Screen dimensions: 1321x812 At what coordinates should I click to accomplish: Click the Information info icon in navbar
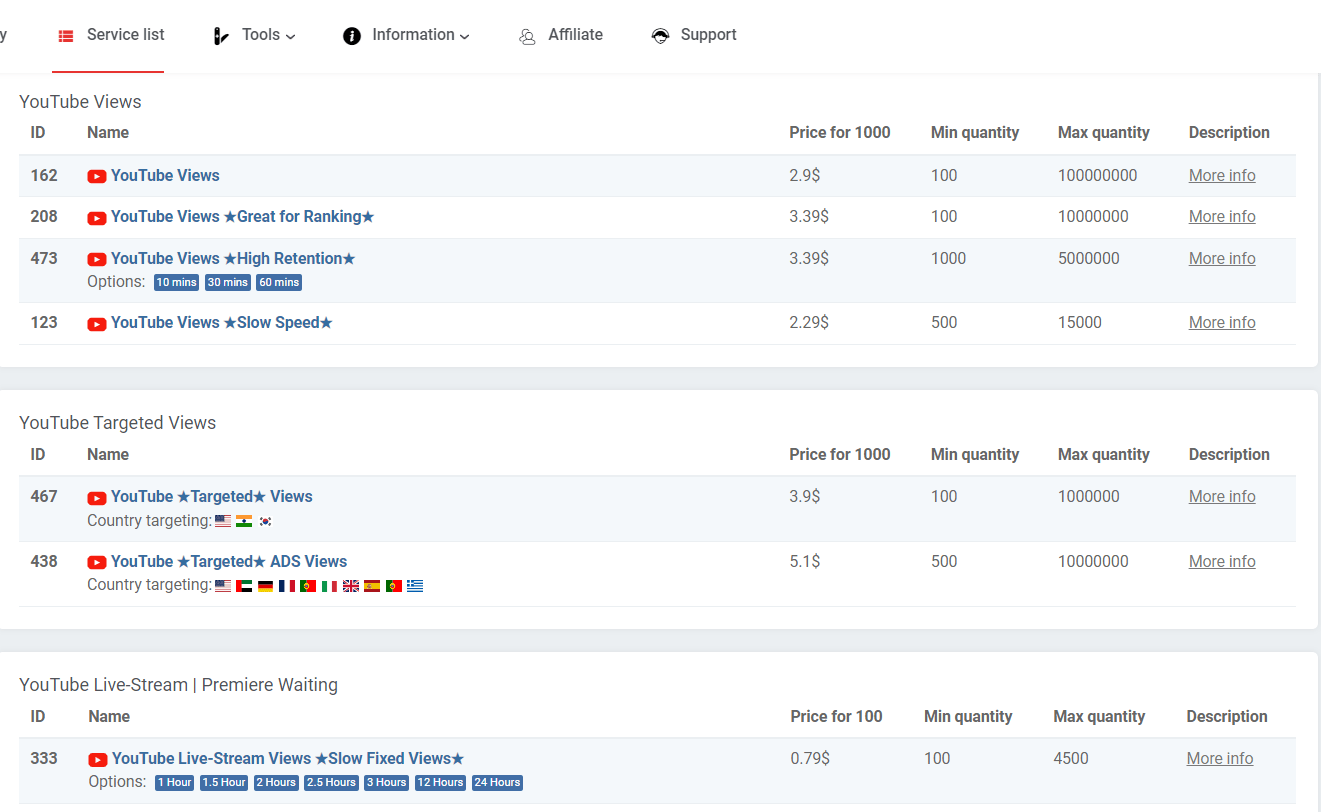coord(351,35)
